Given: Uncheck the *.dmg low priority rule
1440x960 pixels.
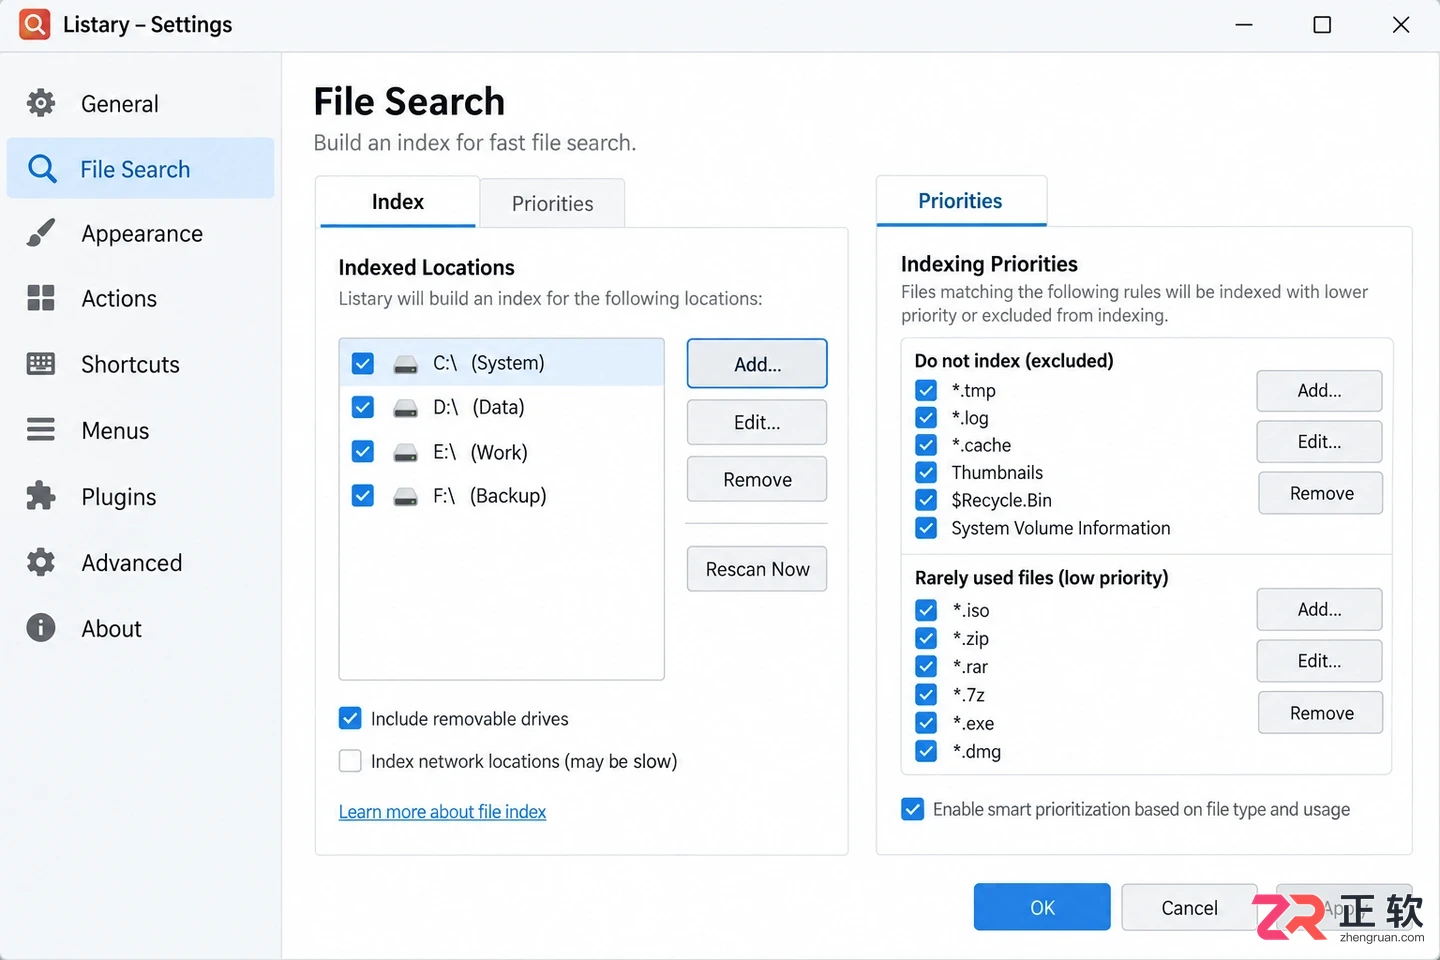Looking at the screenshot, I should click(x=926, y=751).
